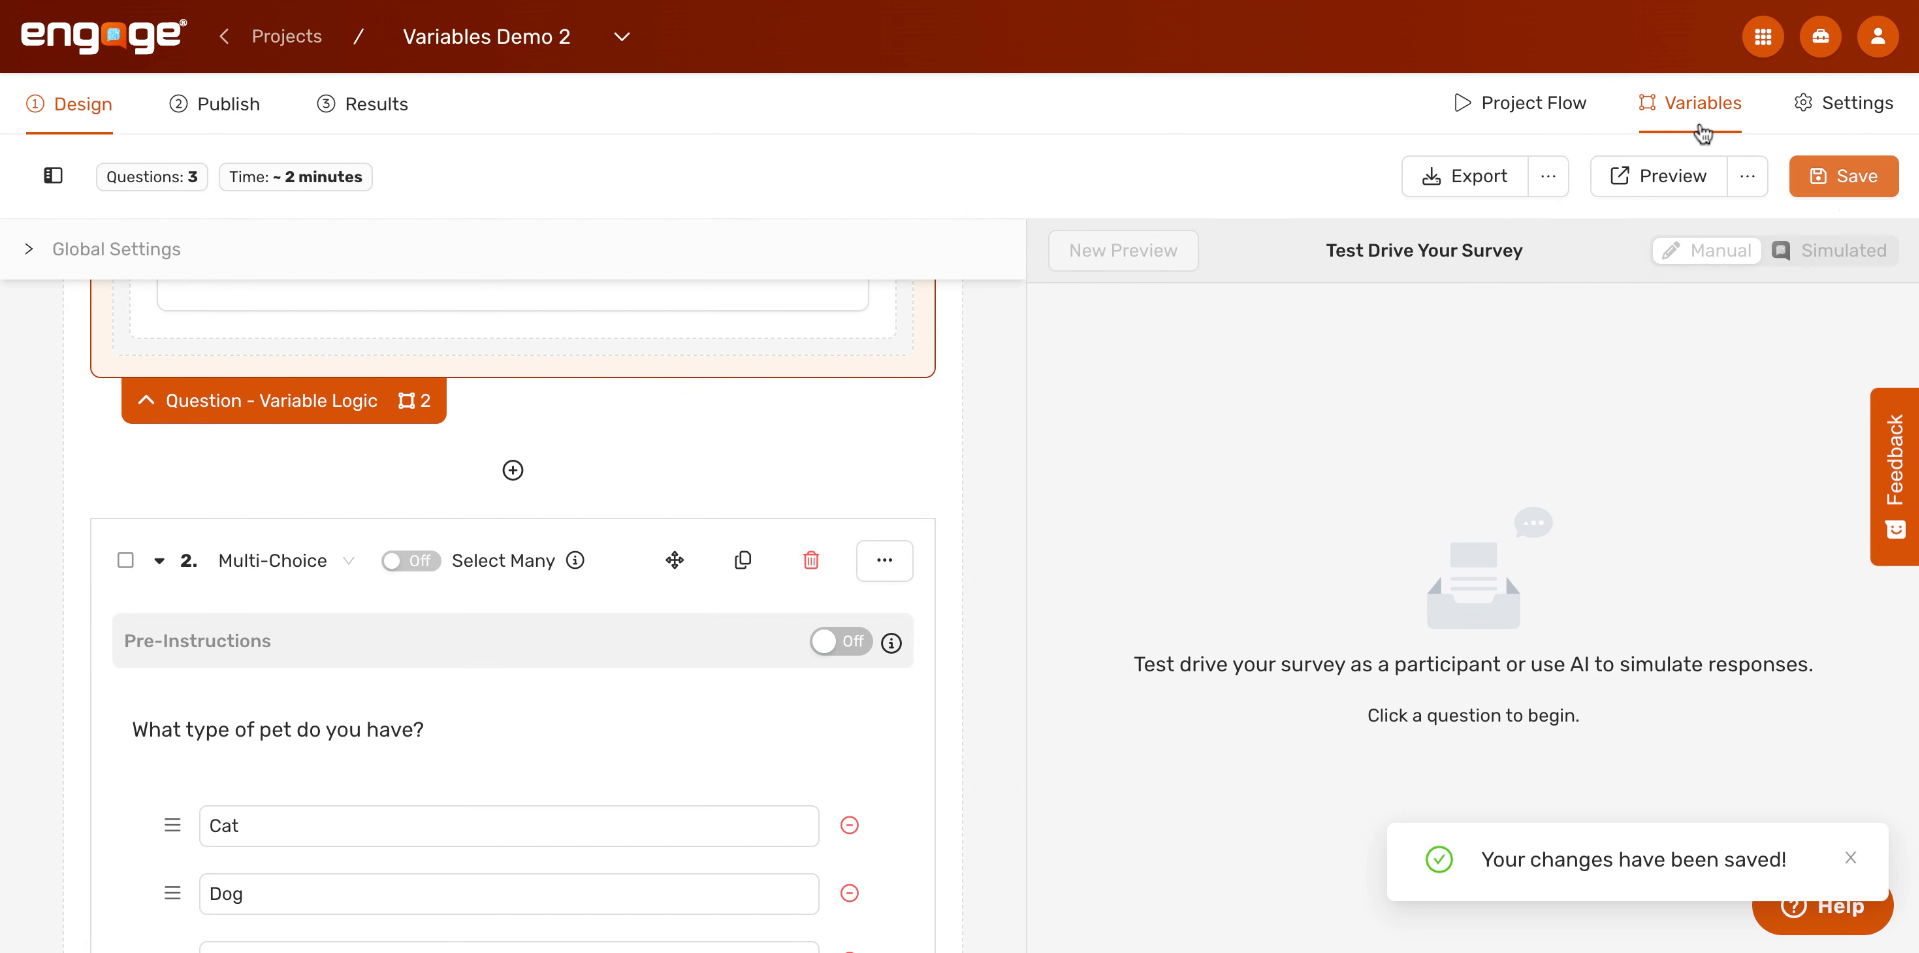The height and width of the screenshot is (953, 1919).
Task: Save the survey
Action: click(1843, 176)
